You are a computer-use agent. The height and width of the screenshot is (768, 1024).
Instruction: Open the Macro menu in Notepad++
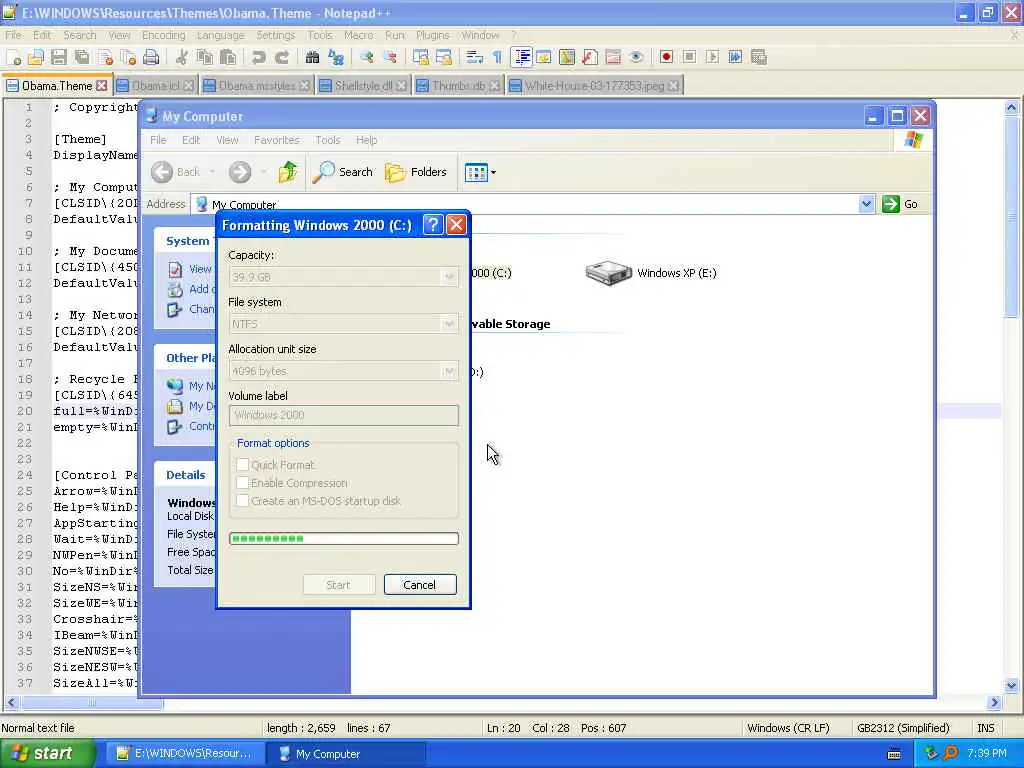(x=359, y=35)
